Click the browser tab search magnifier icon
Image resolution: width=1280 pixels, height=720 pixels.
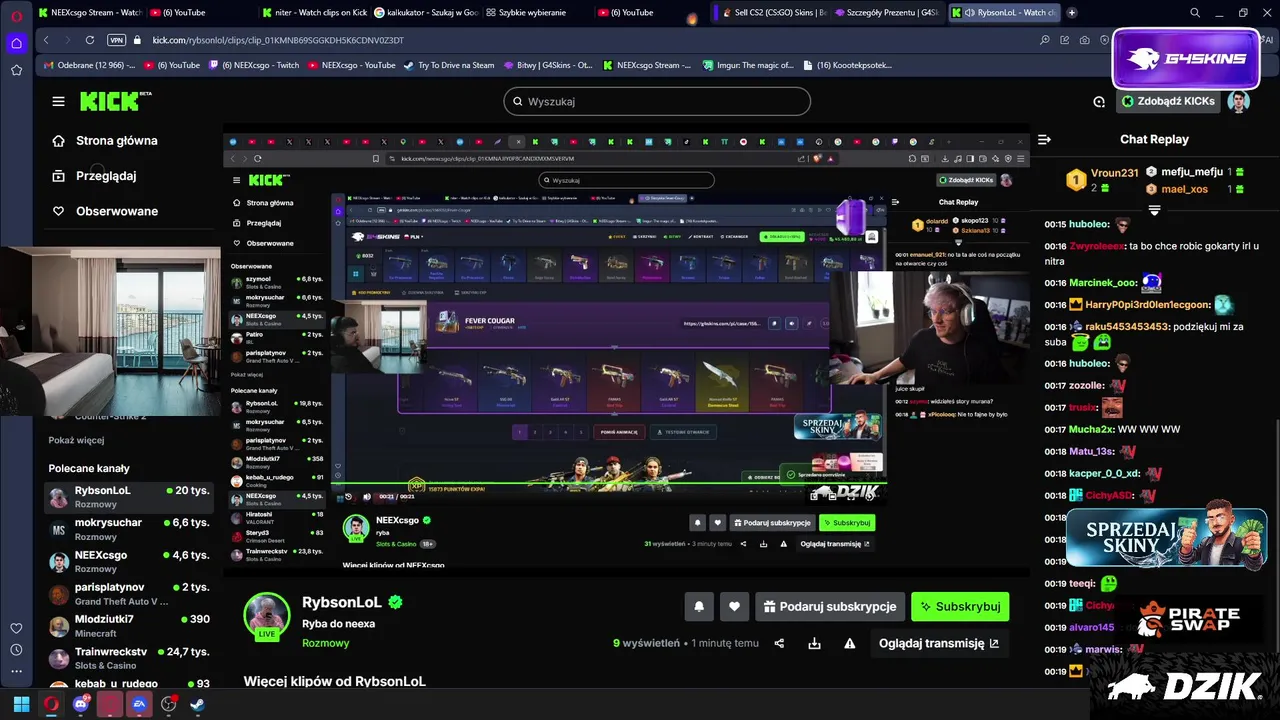1195,12
